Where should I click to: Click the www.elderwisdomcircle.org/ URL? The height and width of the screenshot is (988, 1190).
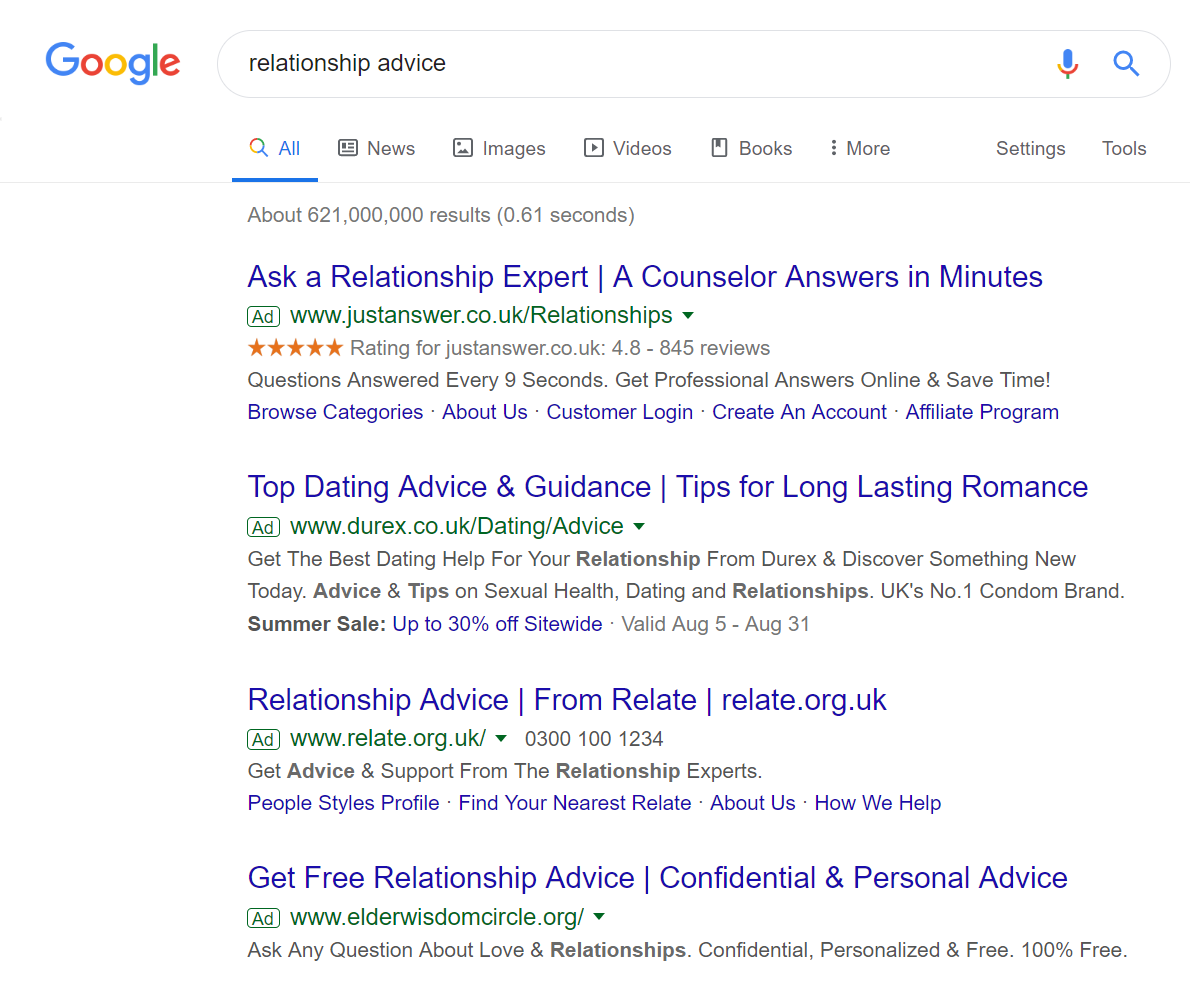(x=437, y=917)
